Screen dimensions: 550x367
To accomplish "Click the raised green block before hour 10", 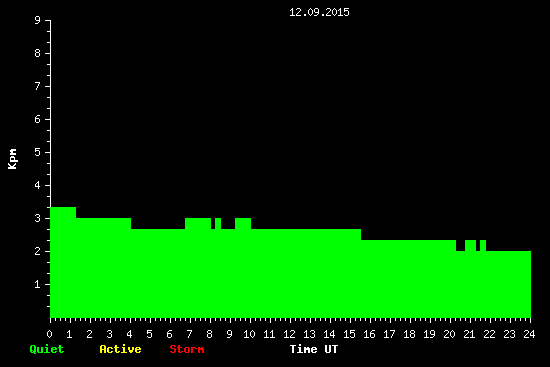I will tap(243, 223).
